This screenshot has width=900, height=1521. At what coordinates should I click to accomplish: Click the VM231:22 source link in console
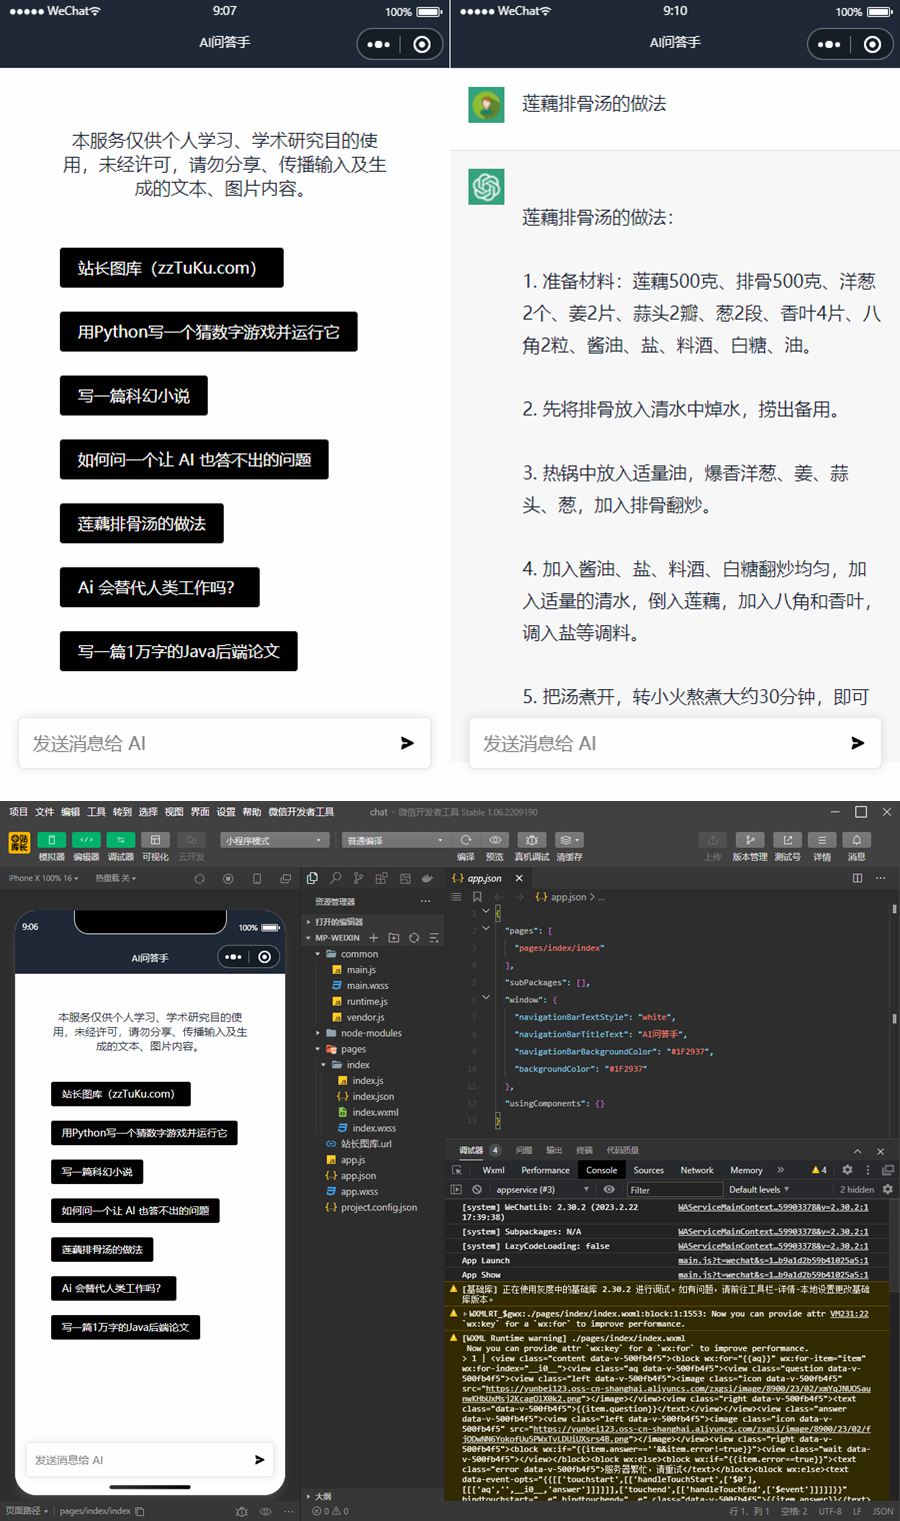[849, 1313]
